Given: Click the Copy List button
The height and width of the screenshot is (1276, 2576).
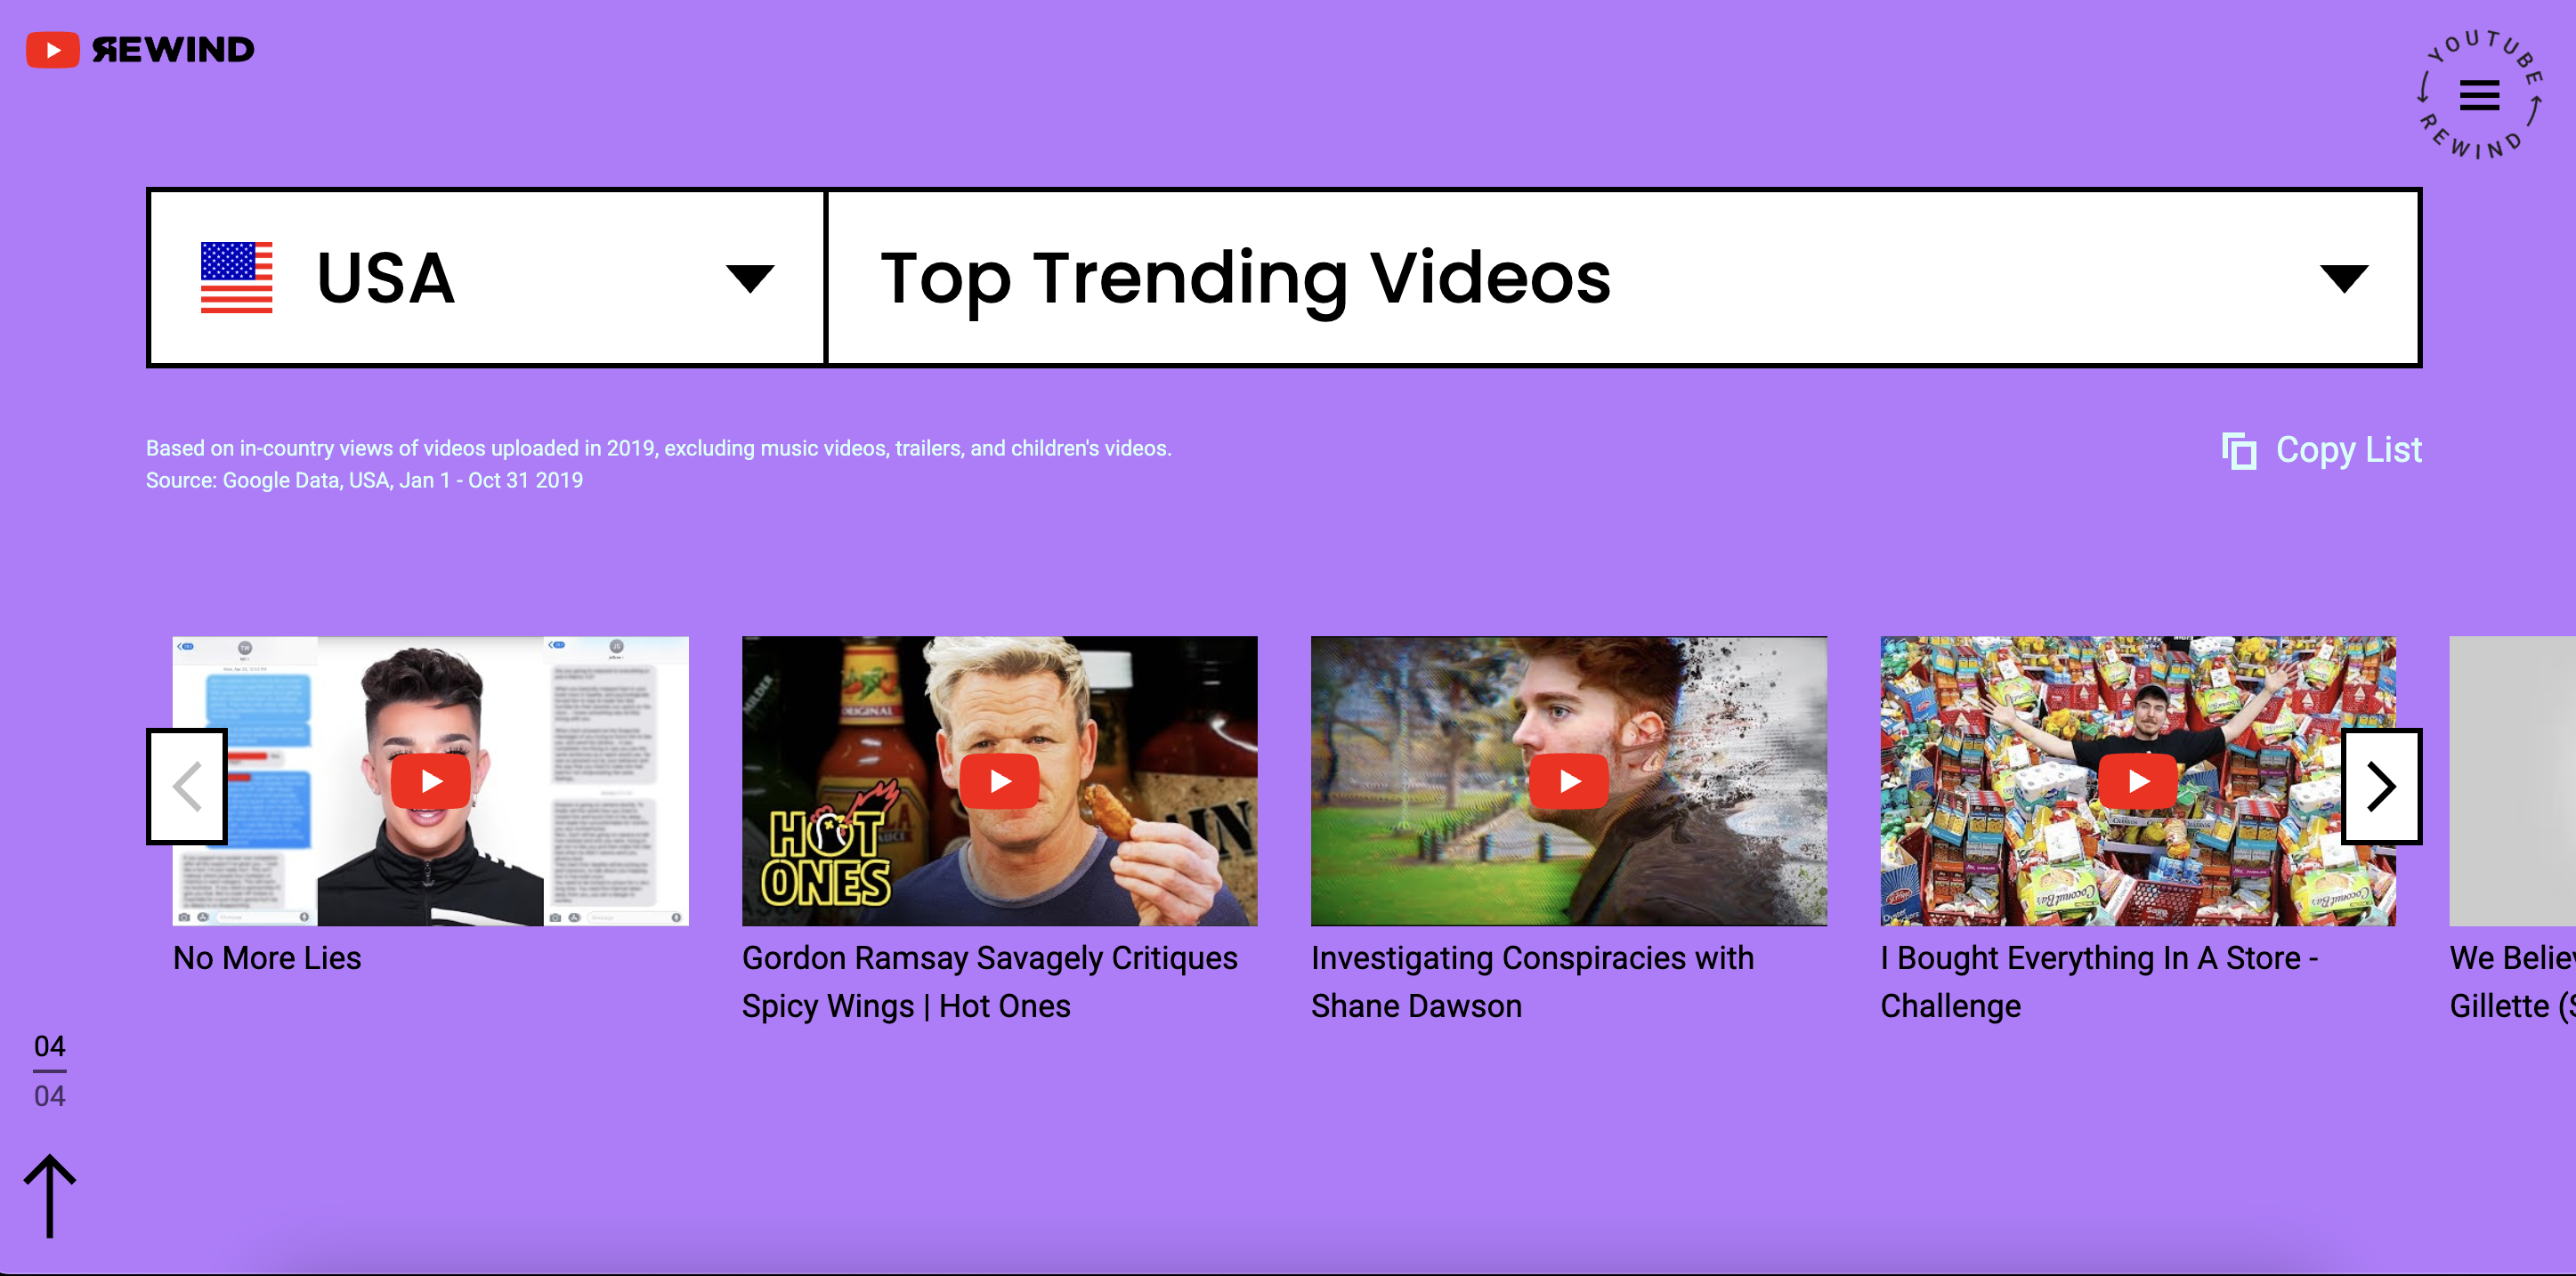Looking at the screenshot, I should 2322,450.
